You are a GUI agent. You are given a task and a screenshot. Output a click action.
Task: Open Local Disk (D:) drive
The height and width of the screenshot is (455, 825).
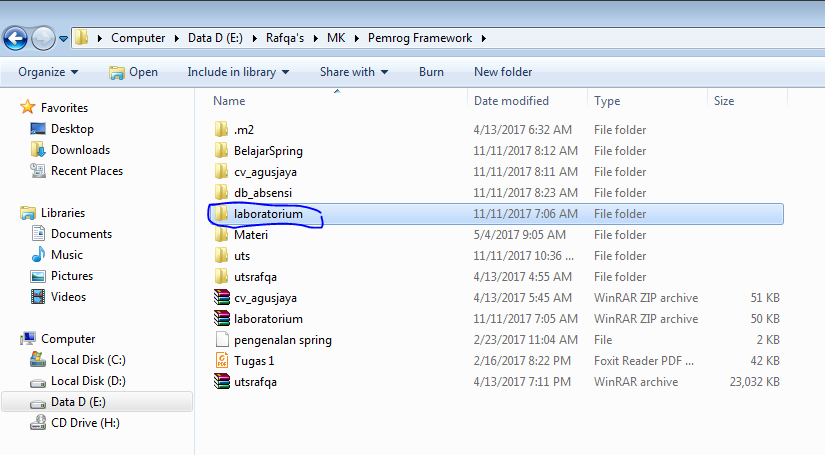tap(88, 381)
